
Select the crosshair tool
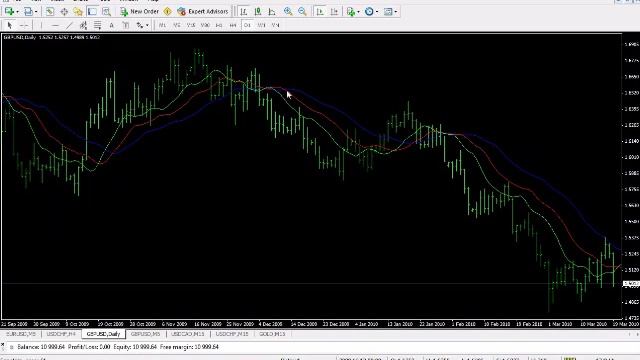click(24, 25)
